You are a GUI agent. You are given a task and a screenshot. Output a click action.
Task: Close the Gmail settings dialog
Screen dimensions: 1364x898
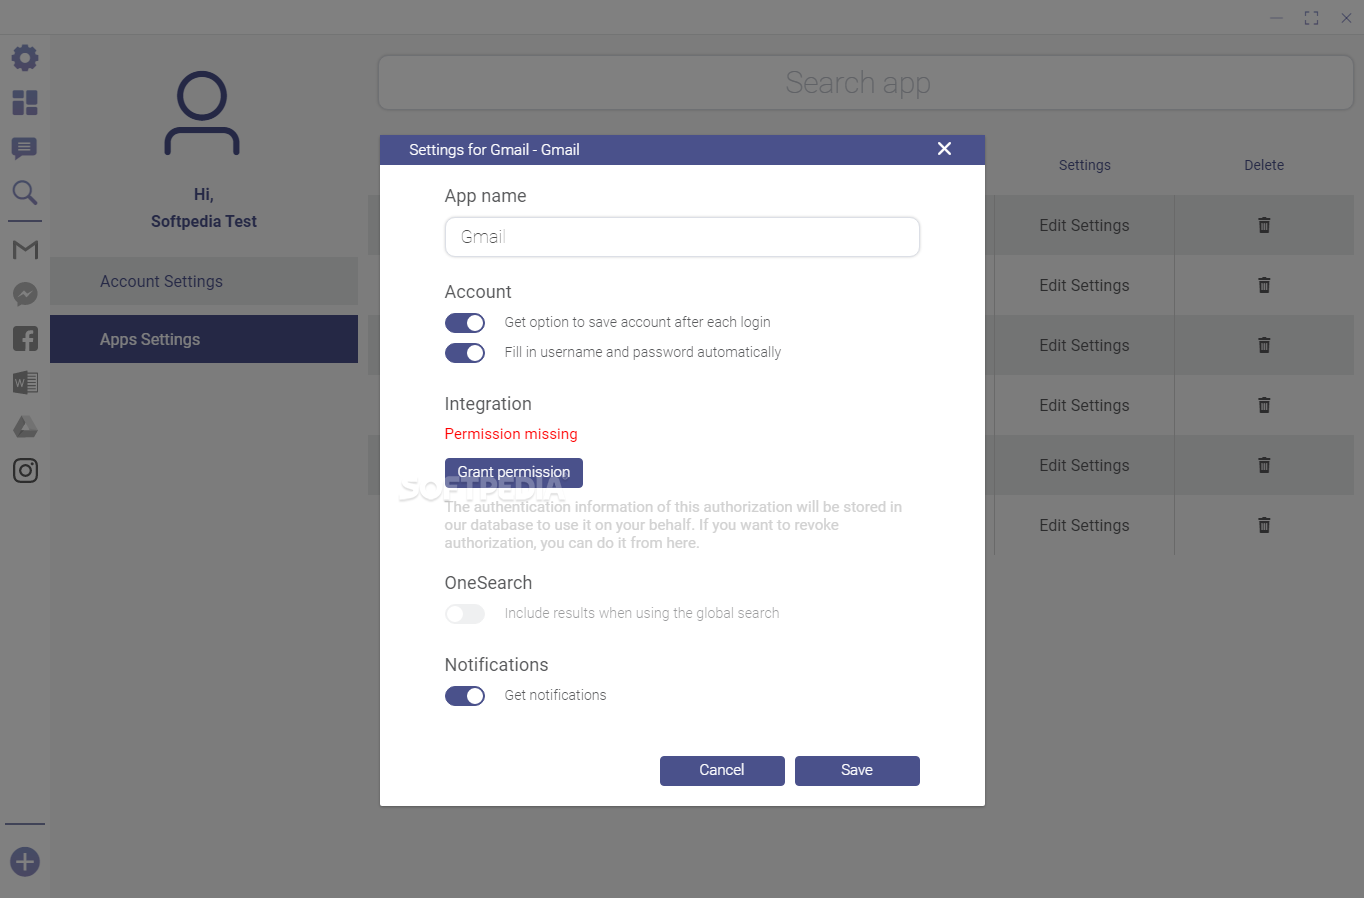(x=944, y=149)
